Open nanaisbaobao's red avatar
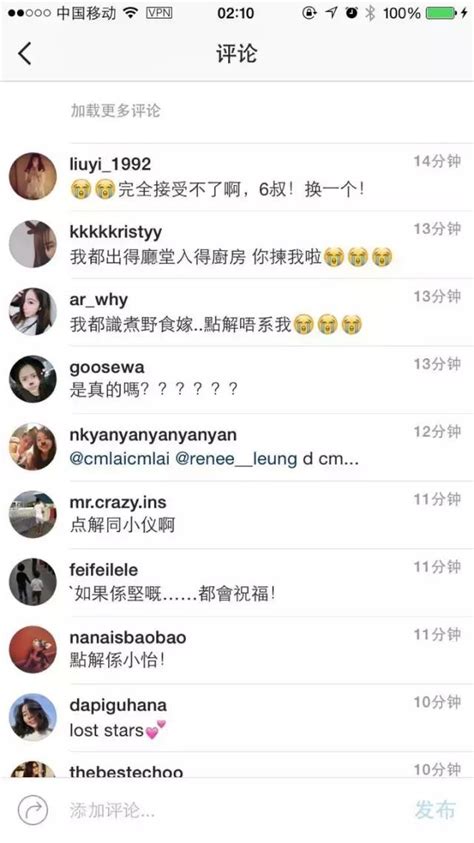 [33, 649]
